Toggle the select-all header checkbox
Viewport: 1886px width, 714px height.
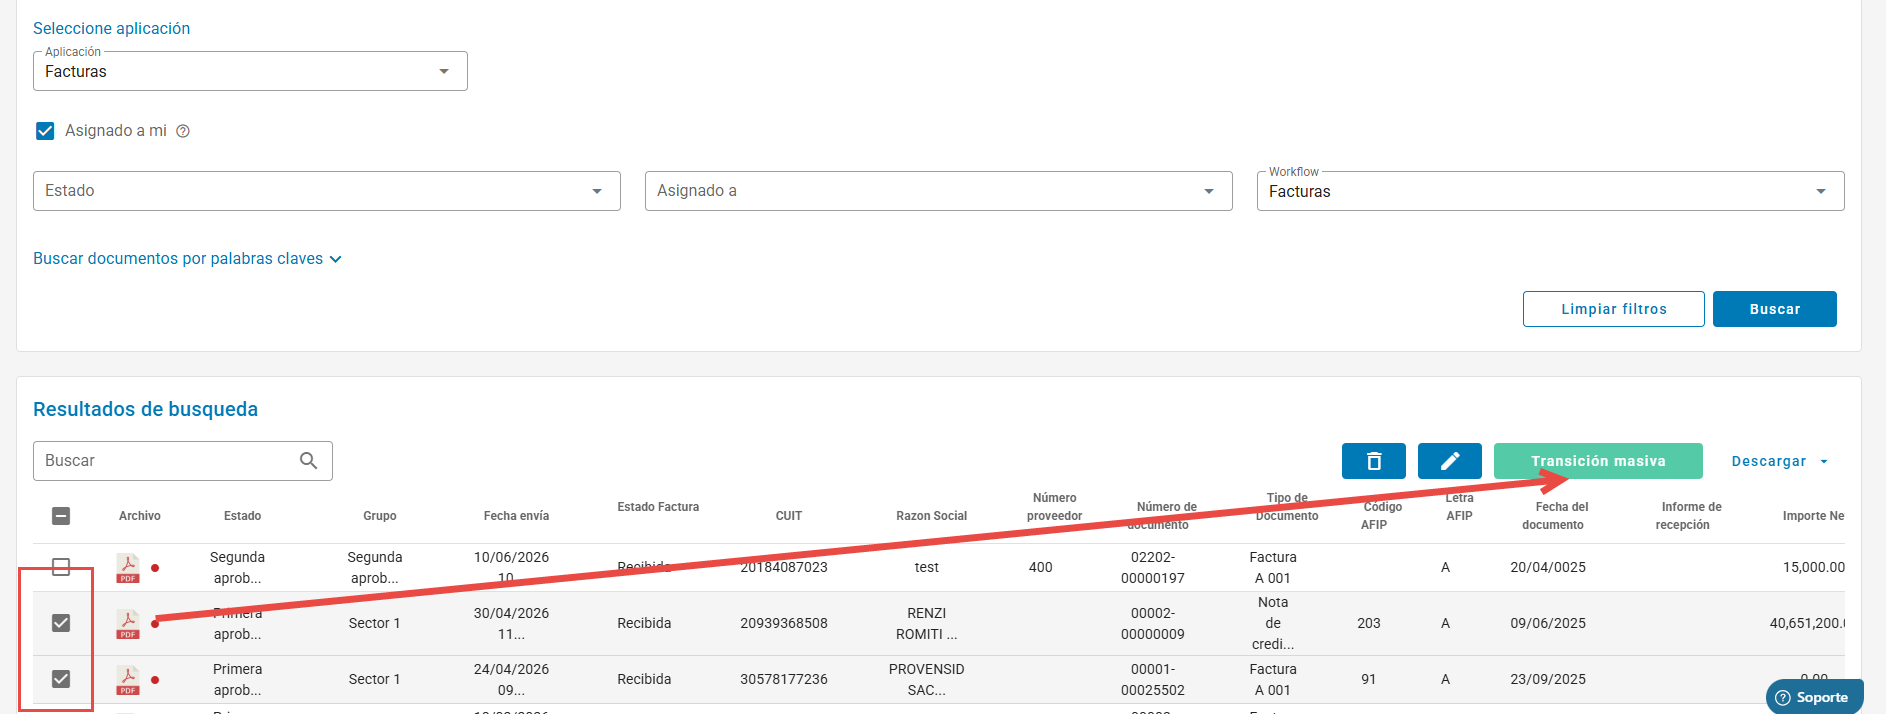[x=61, y=516]
